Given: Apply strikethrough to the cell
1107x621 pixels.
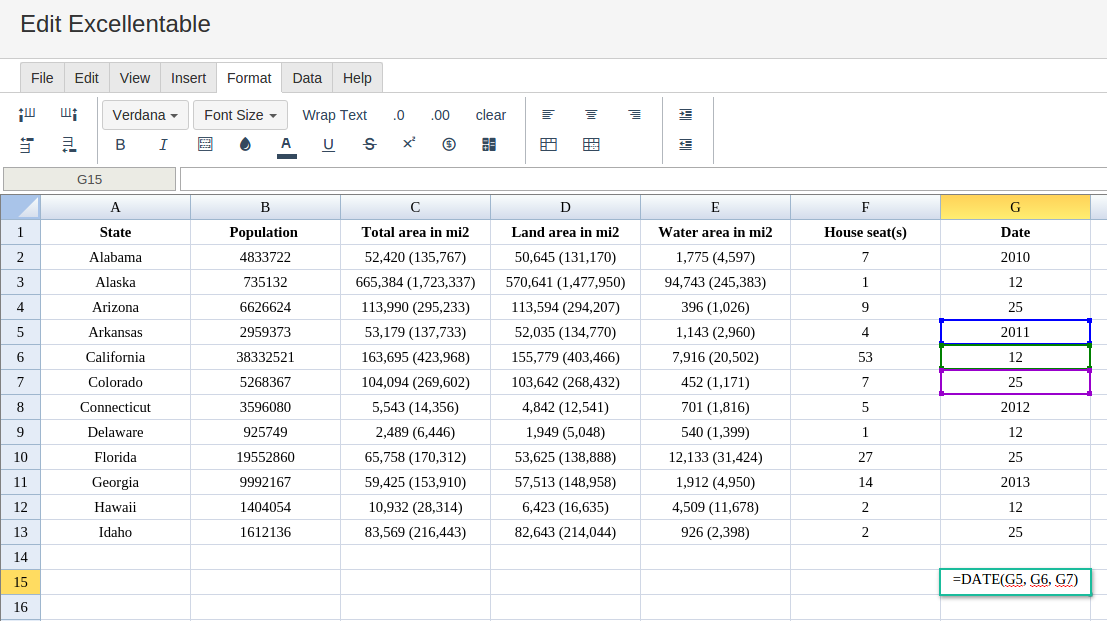Looking at the screenshot, I should click(x=369, y=144).
